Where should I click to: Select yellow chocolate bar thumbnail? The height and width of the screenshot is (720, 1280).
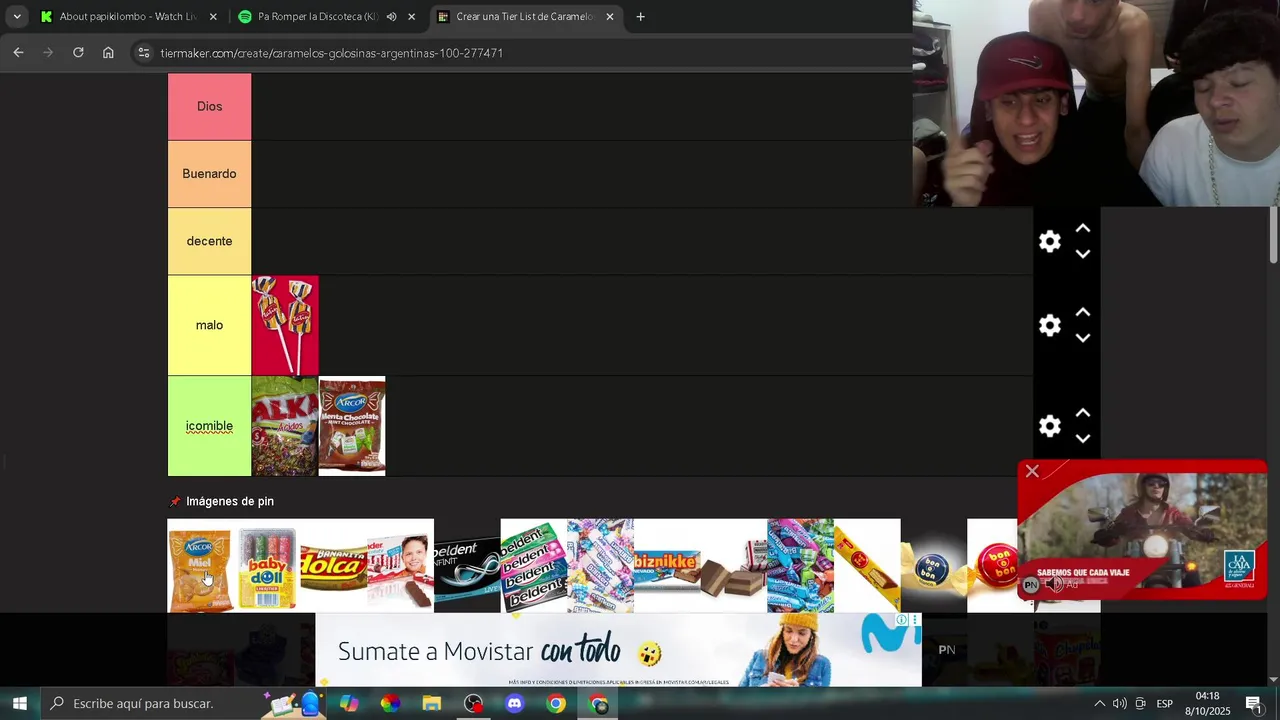point(867,565)
